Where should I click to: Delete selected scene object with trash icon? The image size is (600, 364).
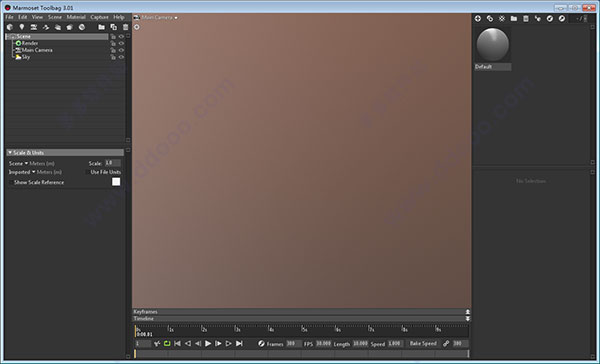pyautogui.click(x=125, y=27)
